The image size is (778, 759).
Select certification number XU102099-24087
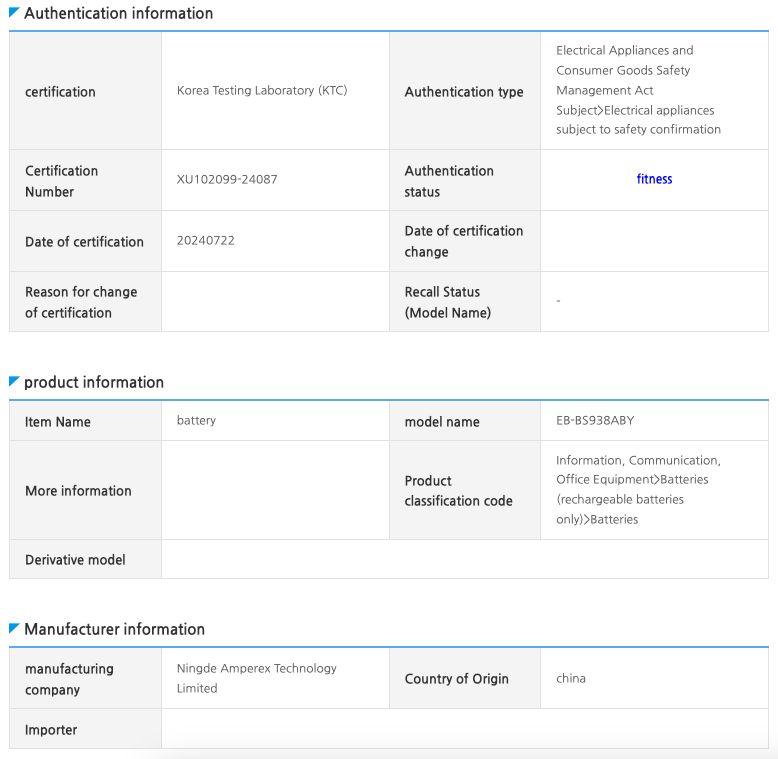click(x=227, y=180)
